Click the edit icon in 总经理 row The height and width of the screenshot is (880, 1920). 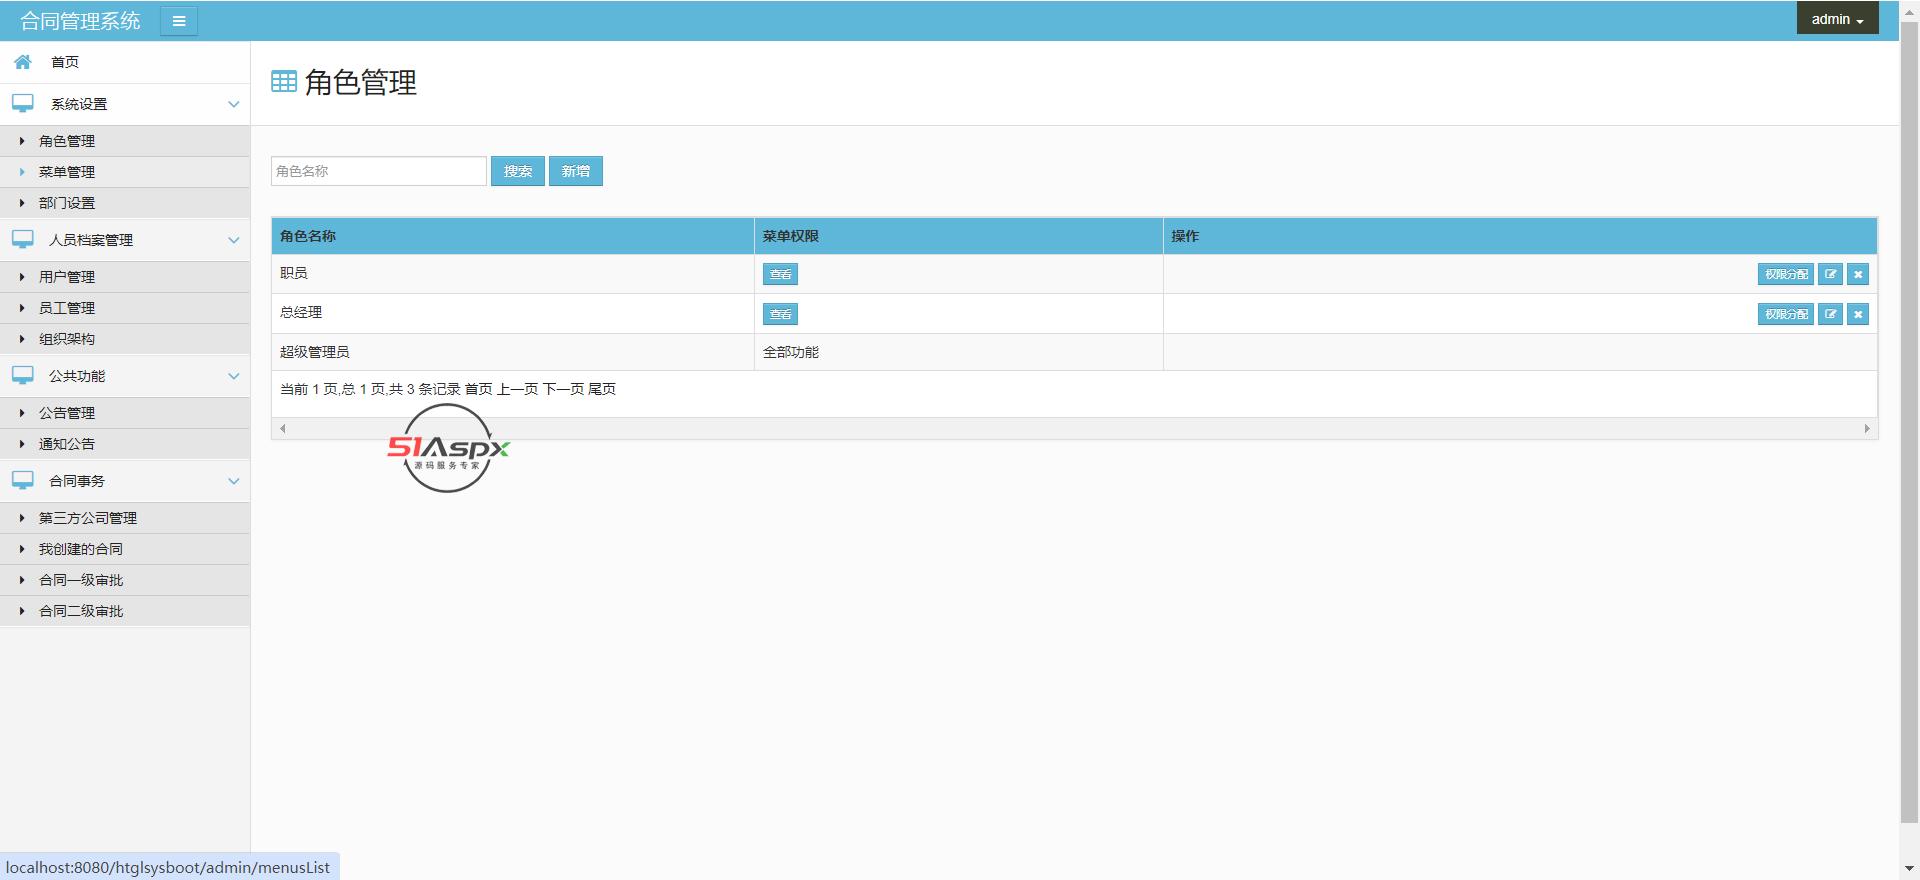tap(1830, 314)
